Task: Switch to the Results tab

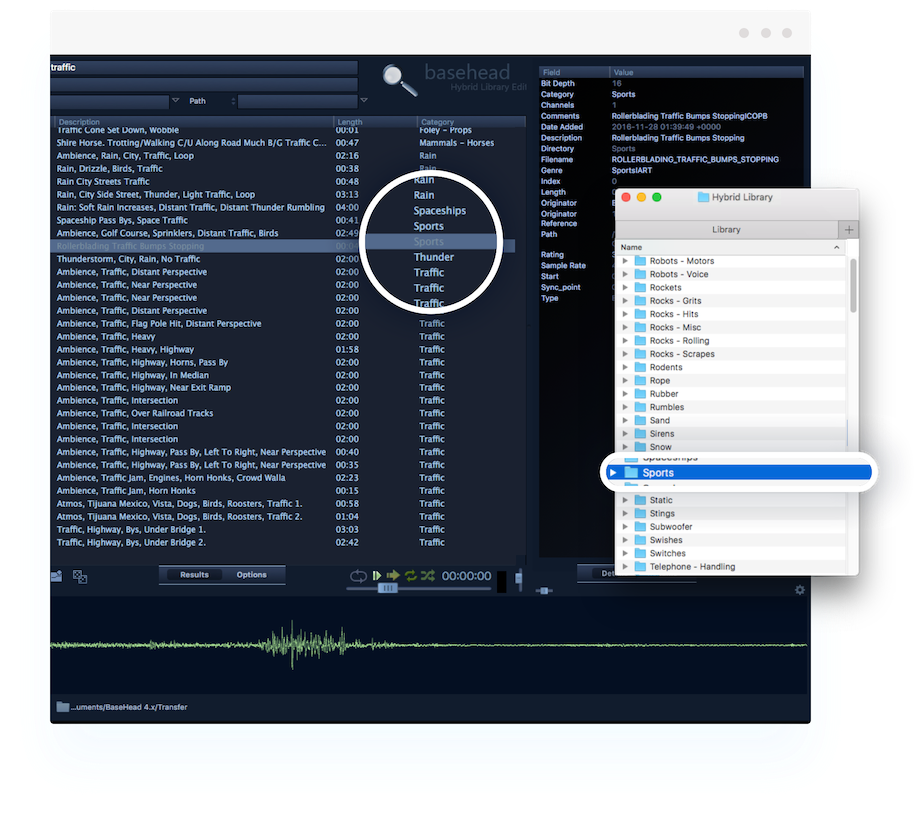Action: [194, 575]
